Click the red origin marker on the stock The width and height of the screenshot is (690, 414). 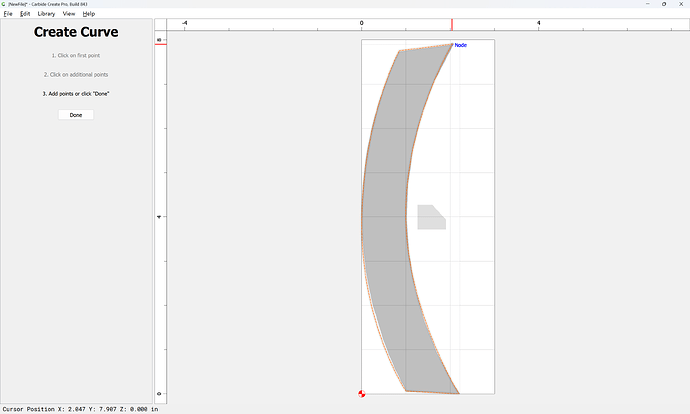(x=362, y=394)
